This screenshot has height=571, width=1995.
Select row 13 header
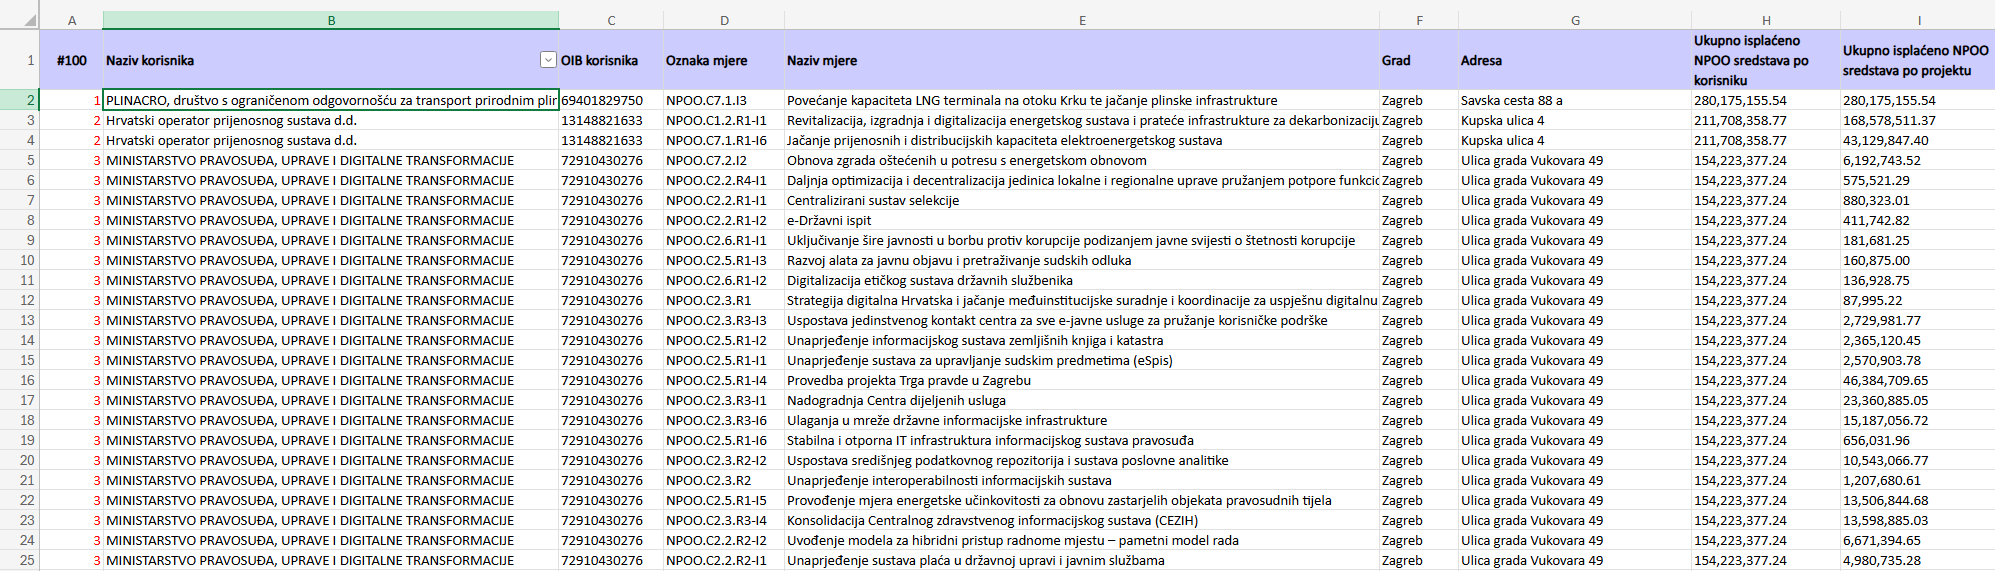[x=20, y=320]
